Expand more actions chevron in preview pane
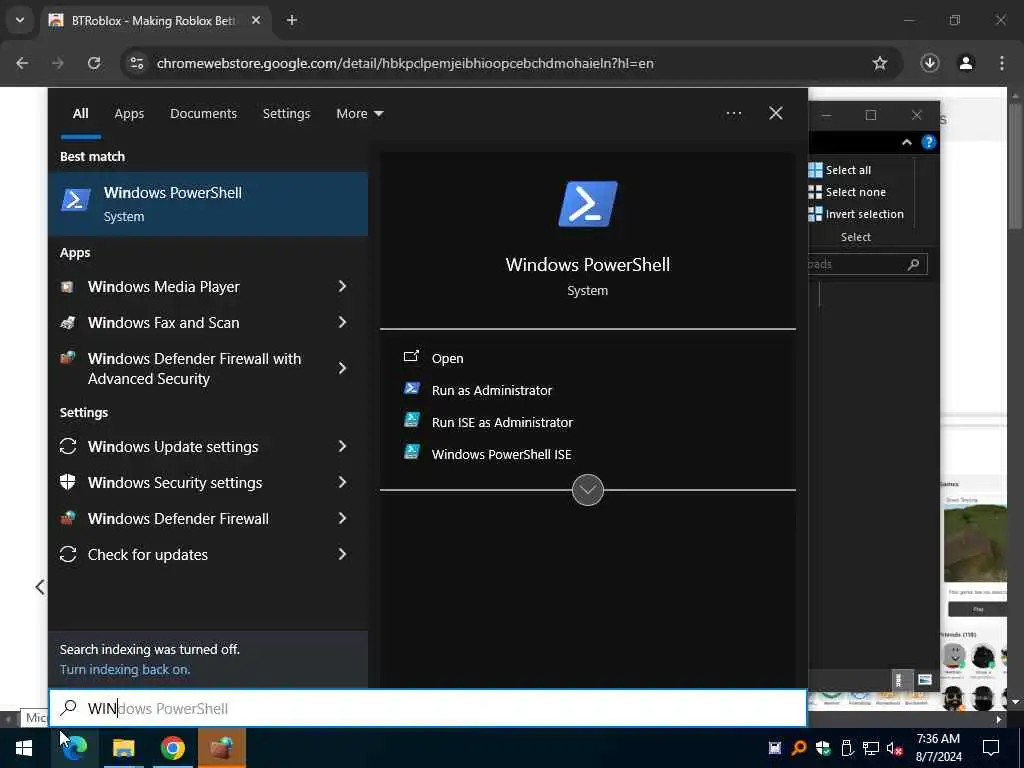Image resolution: width=1024 pixels, height=768 pixels. tap(587, 490)
